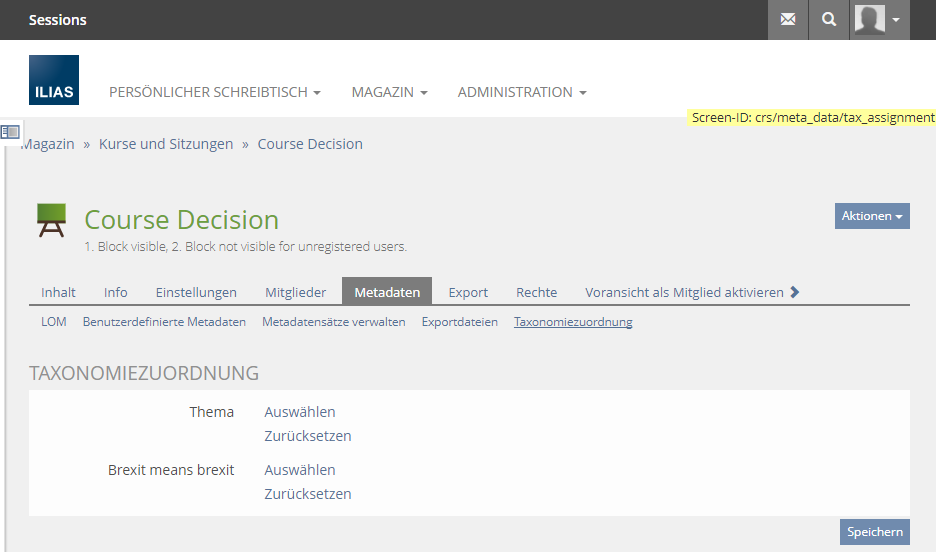
Task: Open the Magazin dropdown menu
Action: pyautogui.click(x=389, y=92)
